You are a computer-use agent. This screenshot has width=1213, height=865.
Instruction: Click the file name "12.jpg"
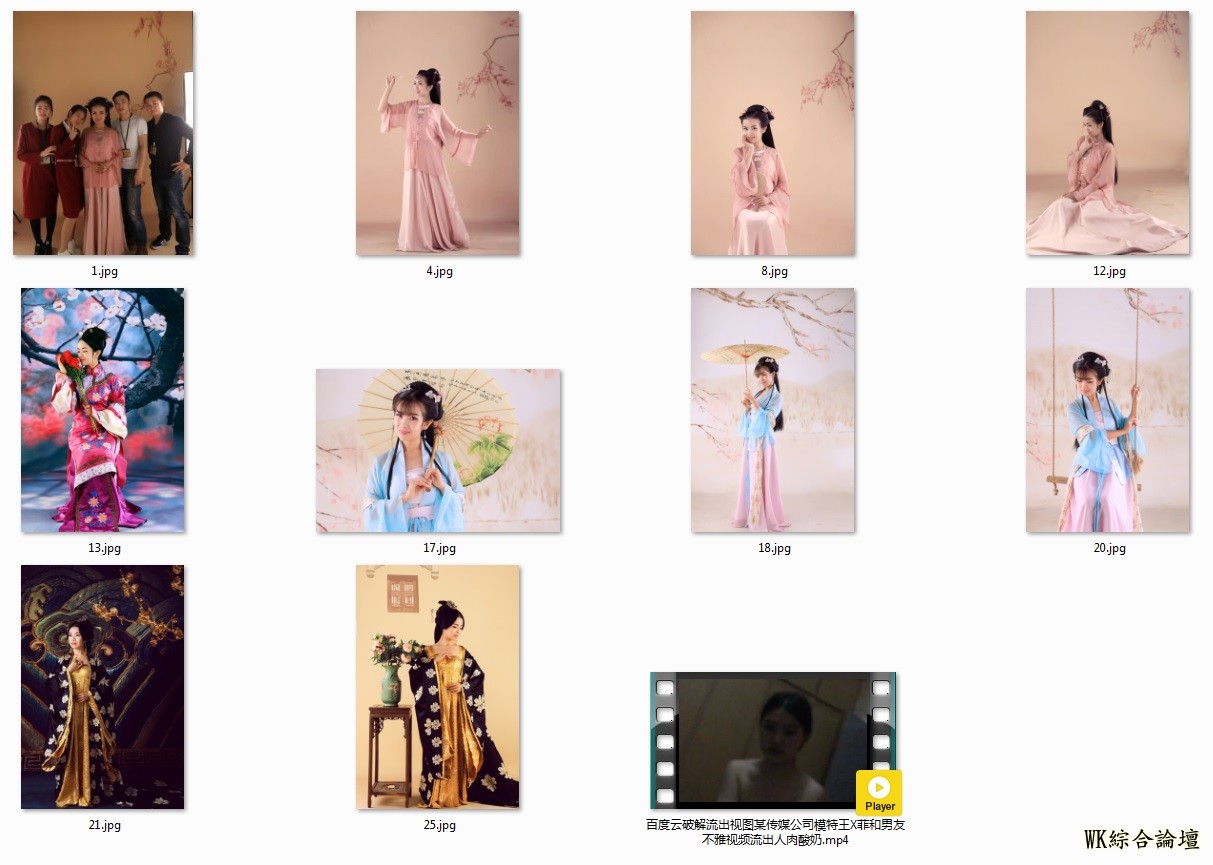point(1109,271)
